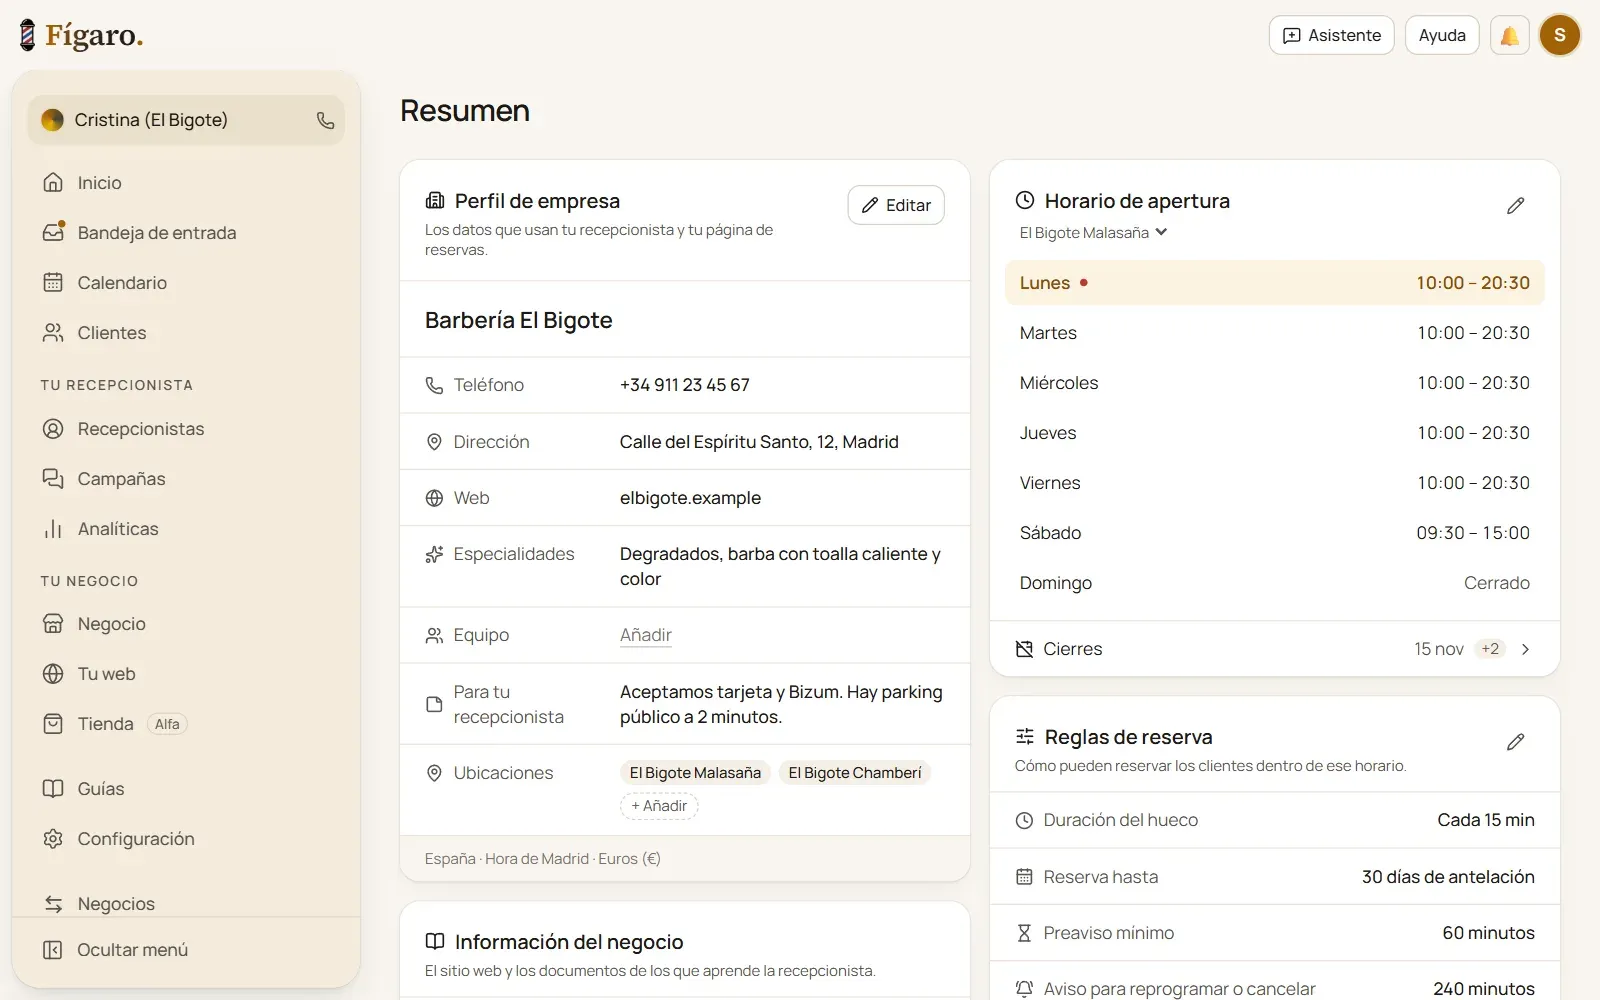Select the Negocio sidebar item

[x=186, y=624]
